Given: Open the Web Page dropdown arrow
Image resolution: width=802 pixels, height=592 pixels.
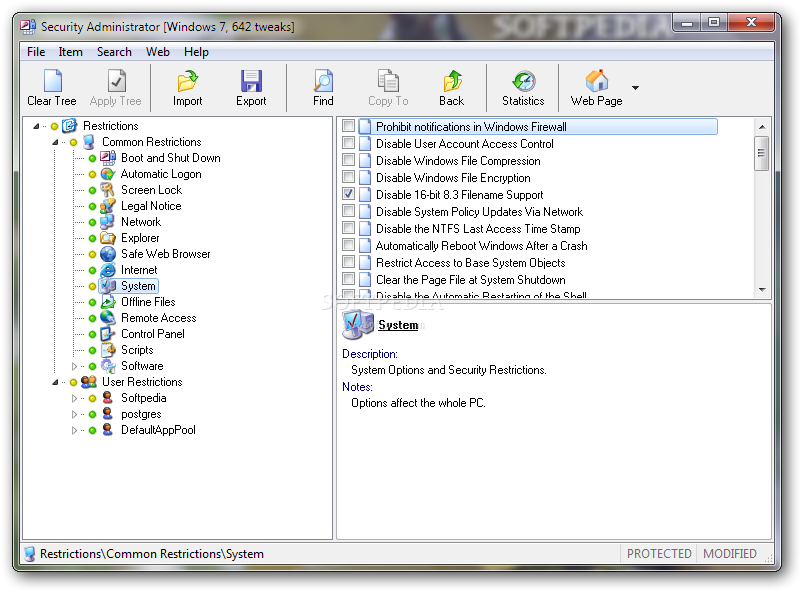Looking at the screenshot, I should point(635,88).
